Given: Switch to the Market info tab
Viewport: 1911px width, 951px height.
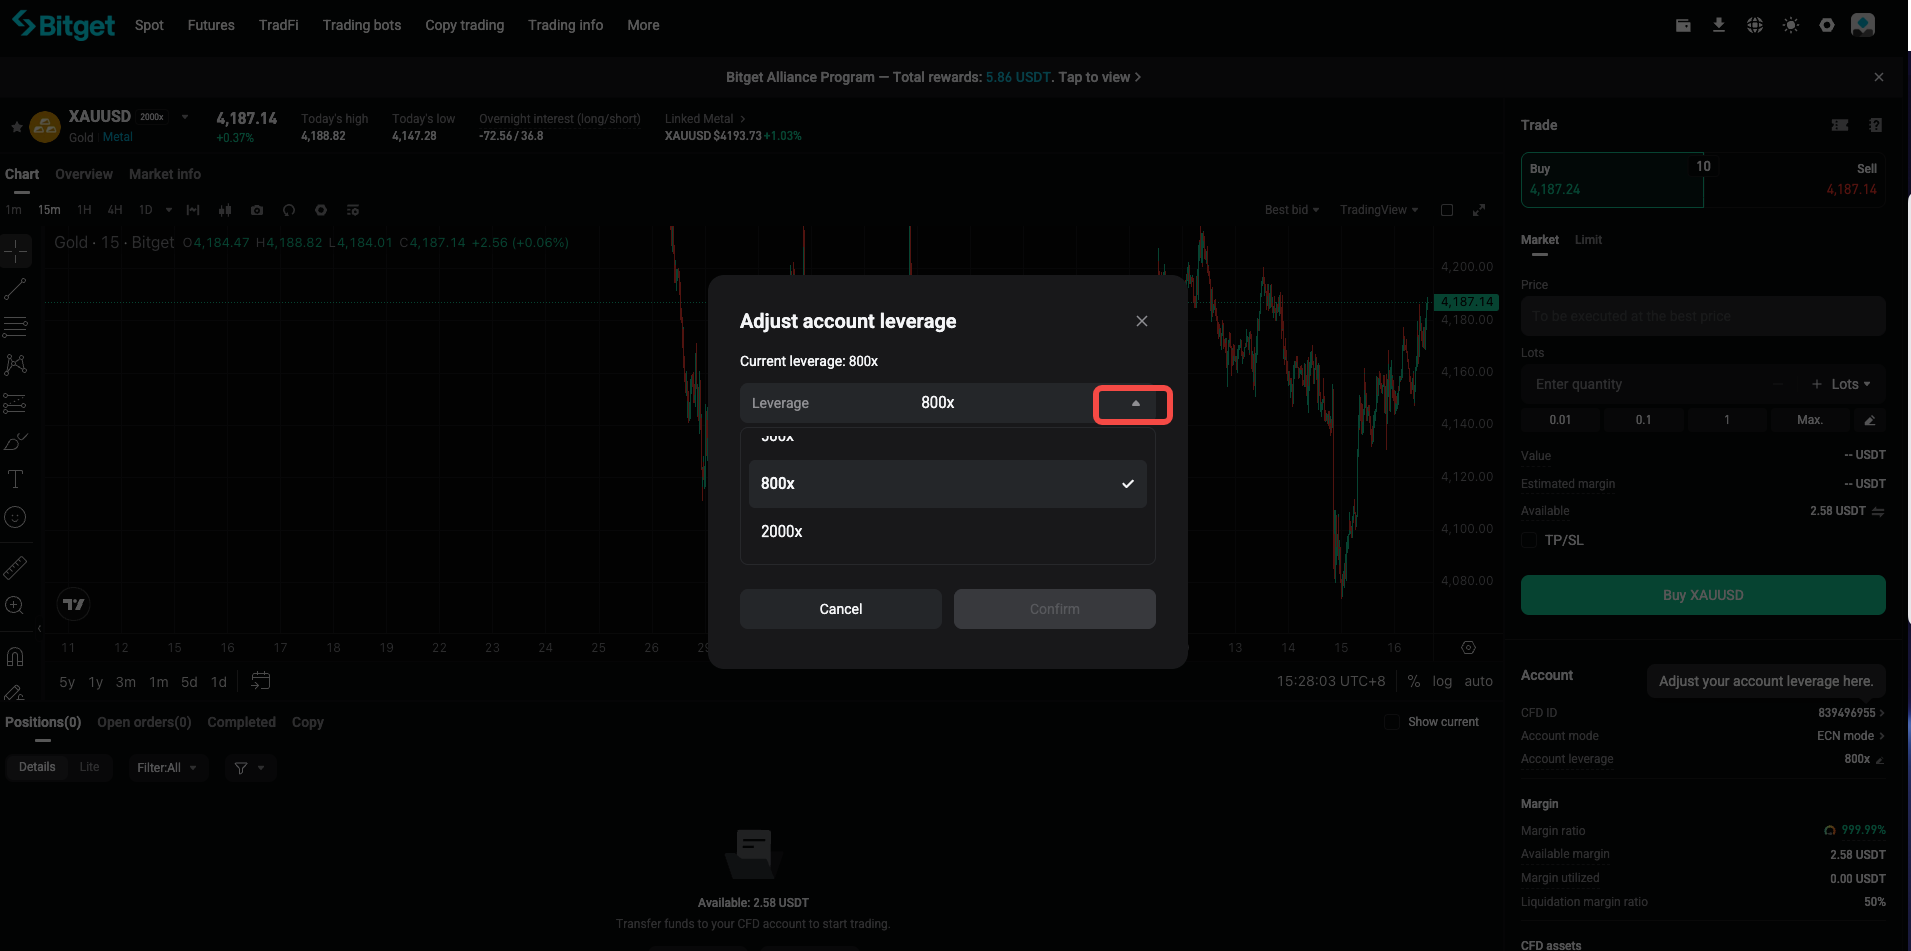Looking at the screenshot, I should pos(165,174).
